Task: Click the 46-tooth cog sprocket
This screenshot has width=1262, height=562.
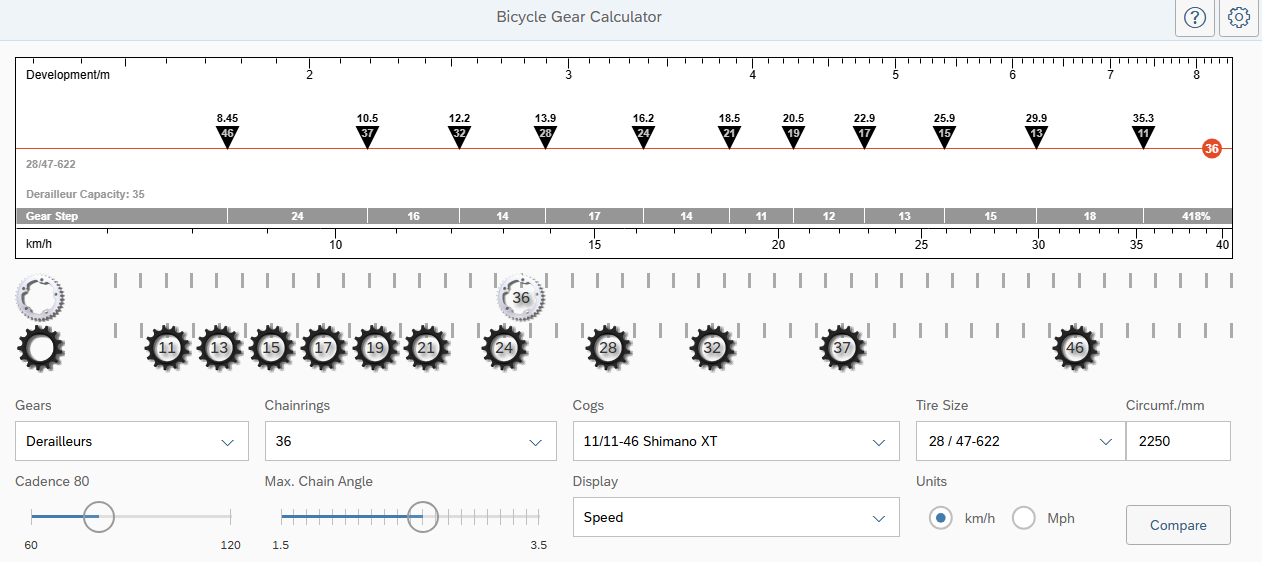Action: (x=1075, y=348)
